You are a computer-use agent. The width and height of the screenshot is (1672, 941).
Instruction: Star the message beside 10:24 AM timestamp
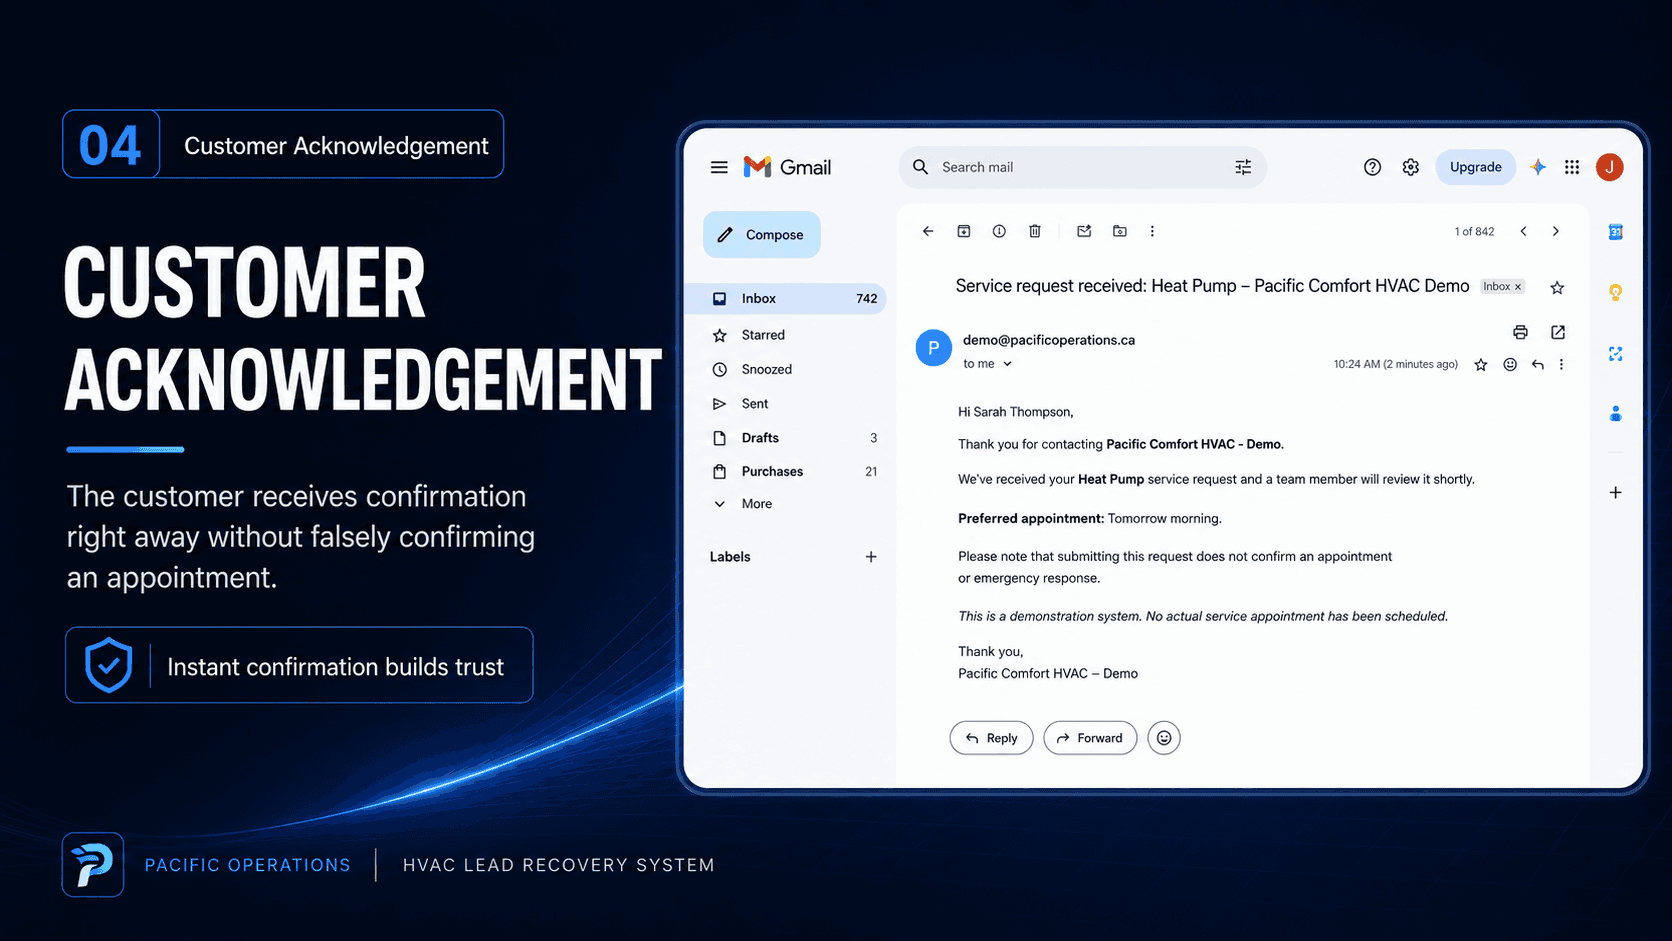pyautogui.click(x=1481, y=365)
